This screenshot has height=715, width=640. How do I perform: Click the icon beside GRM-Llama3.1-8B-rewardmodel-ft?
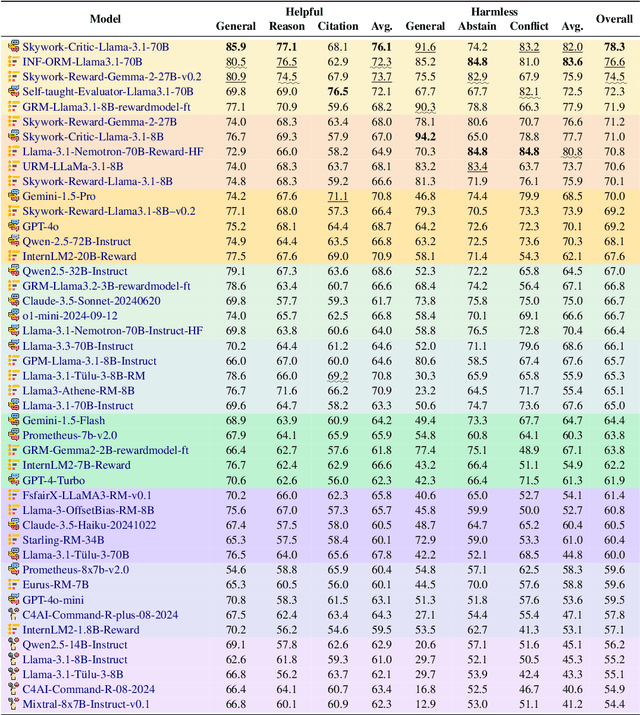coord(14,107)
